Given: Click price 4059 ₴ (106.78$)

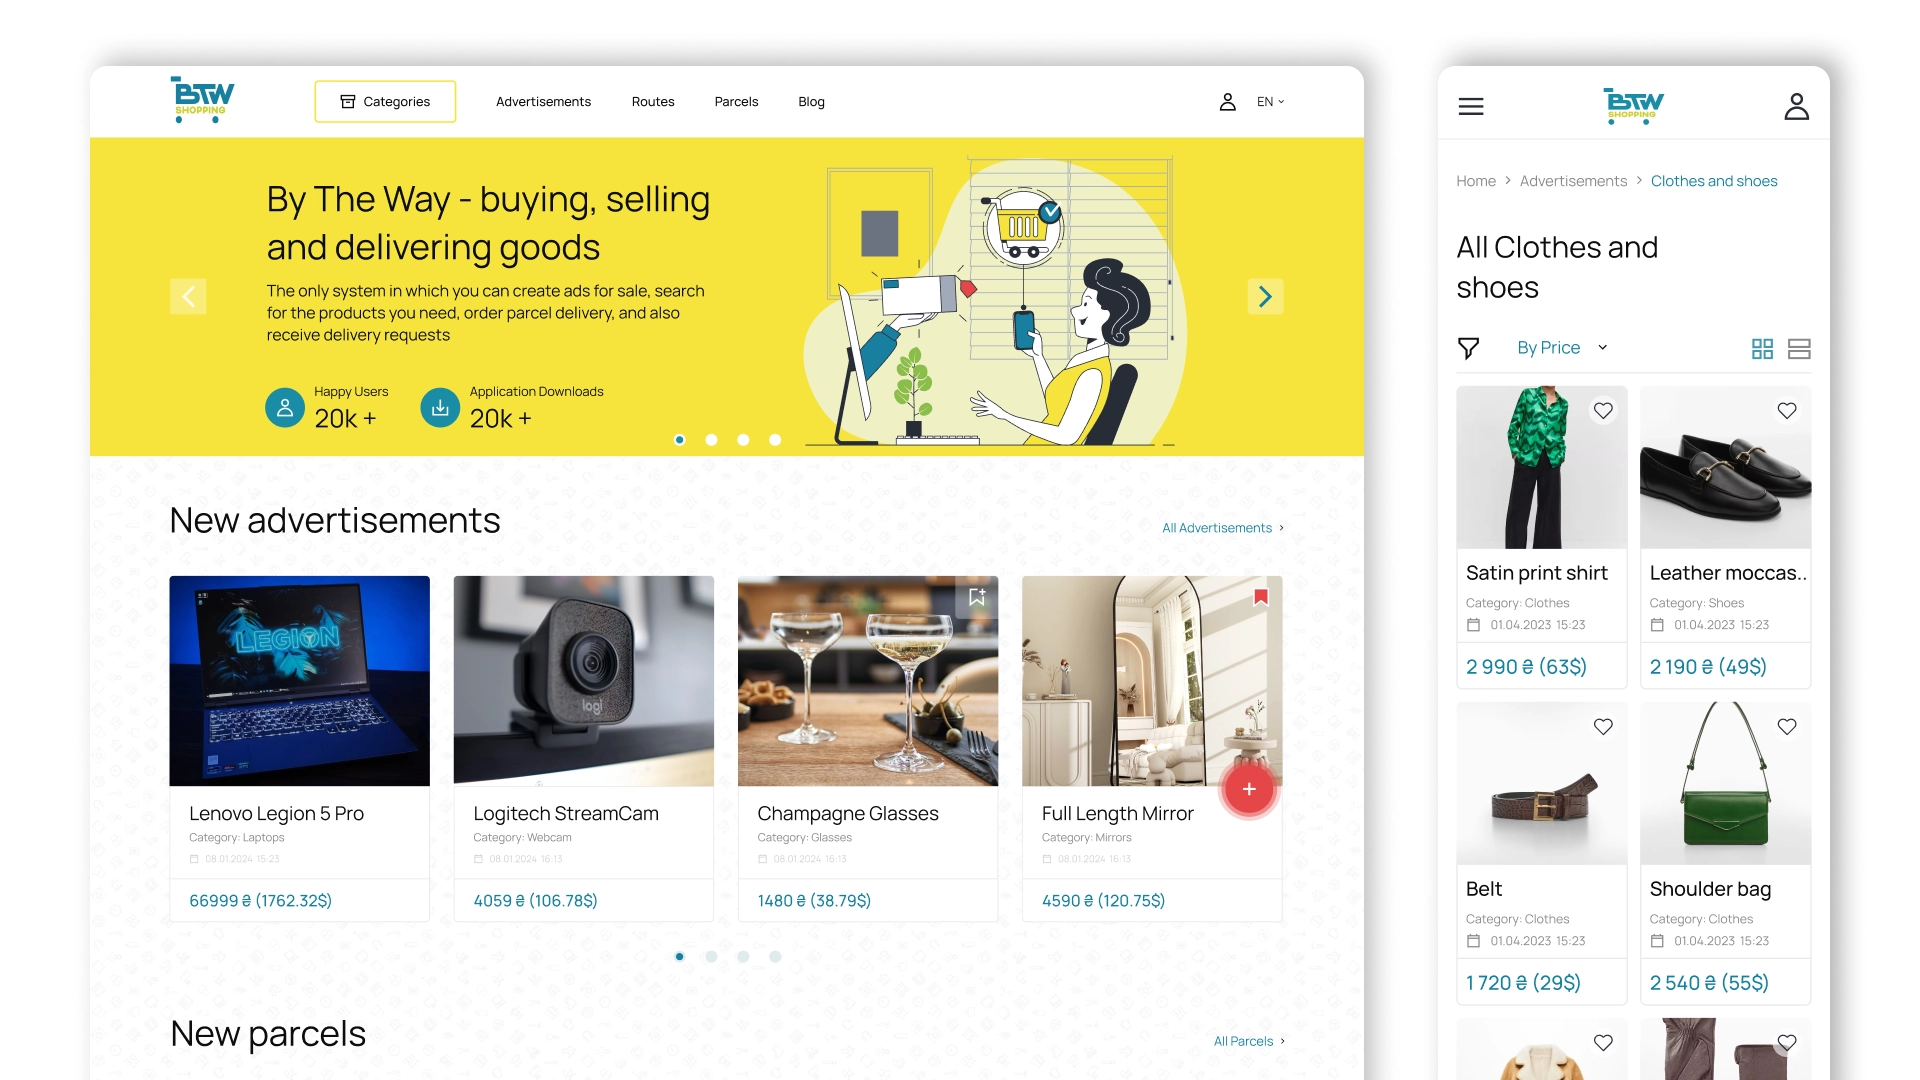Looking at the screenshot, I should click(x=535, y=901).
